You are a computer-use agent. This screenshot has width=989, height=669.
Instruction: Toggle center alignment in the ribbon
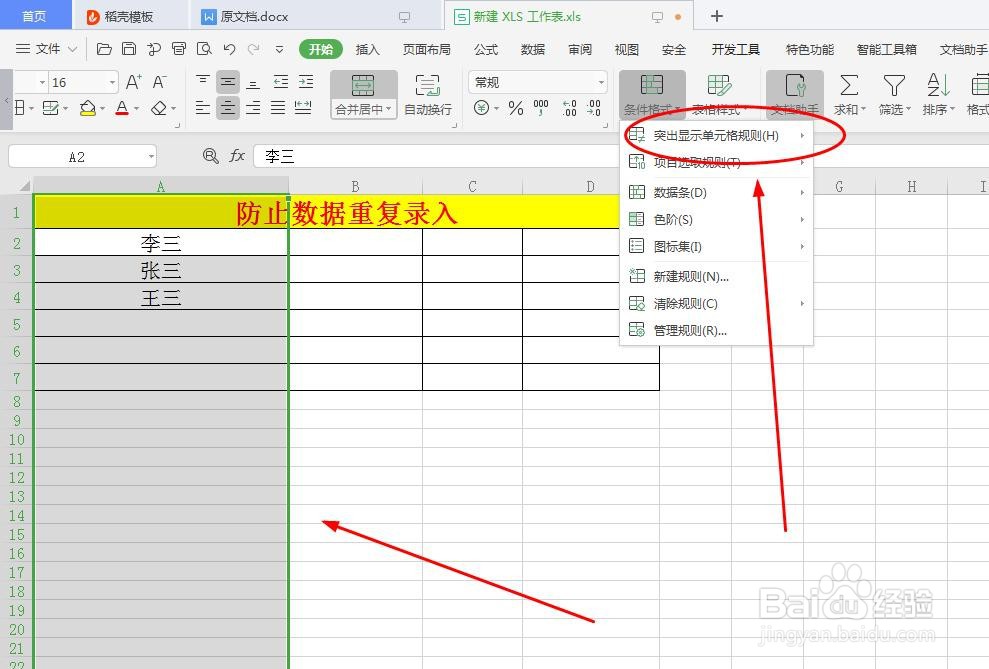point(228,107)
